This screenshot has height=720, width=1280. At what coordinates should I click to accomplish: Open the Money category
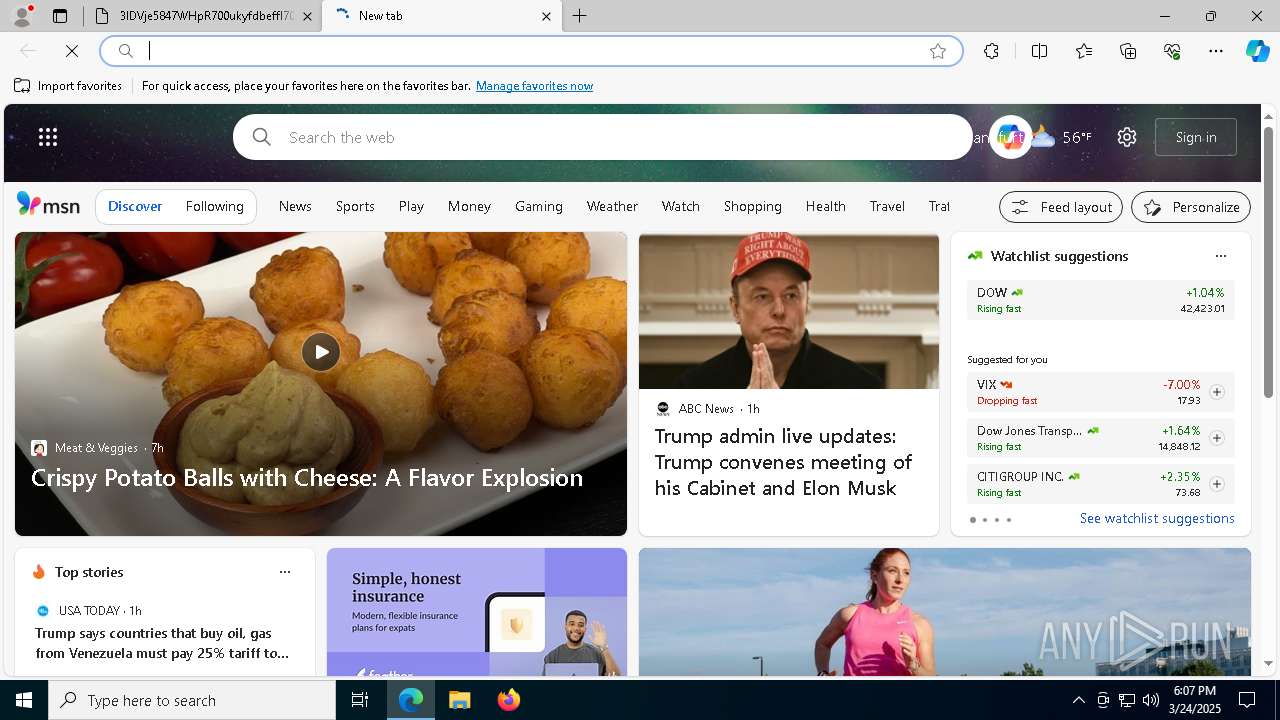(x=469, y=206)
